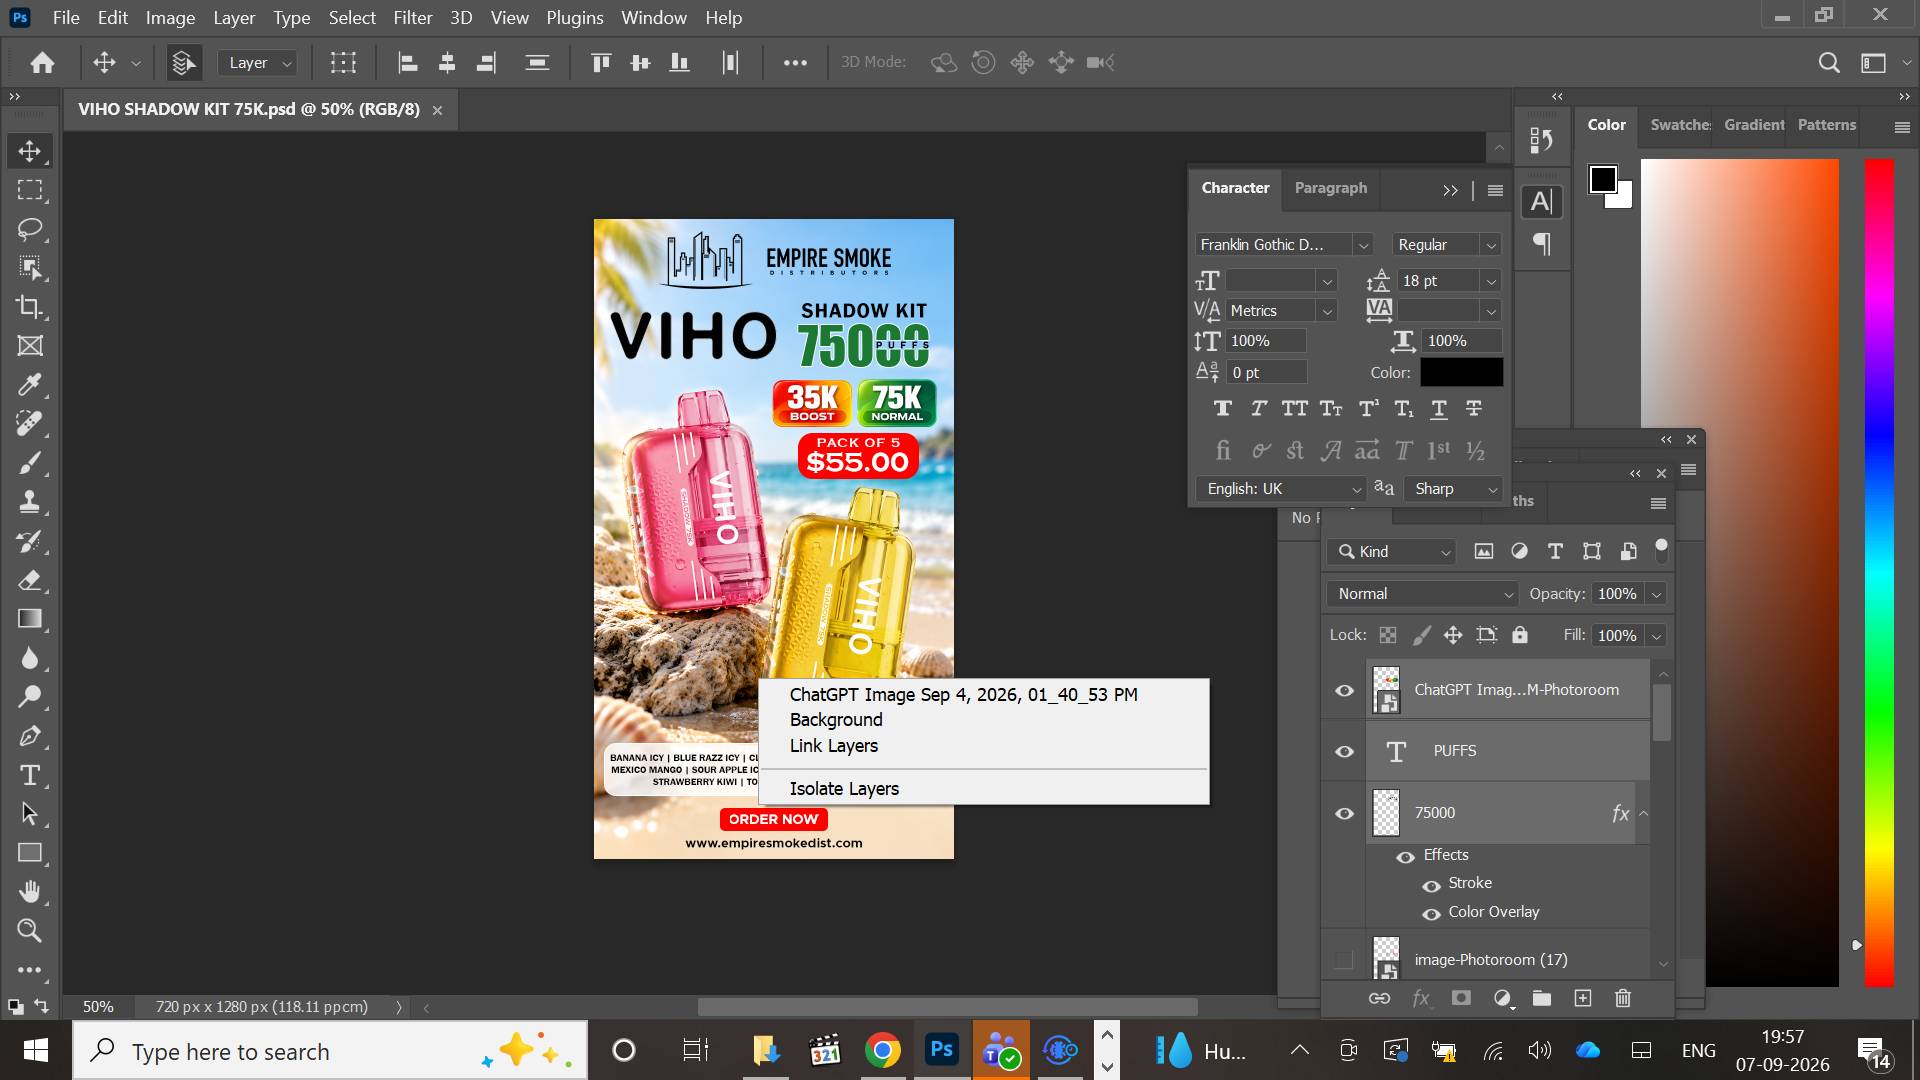1920x1080 pixels.
Task: Click create new layer icon
Action: pos(1582,998)
